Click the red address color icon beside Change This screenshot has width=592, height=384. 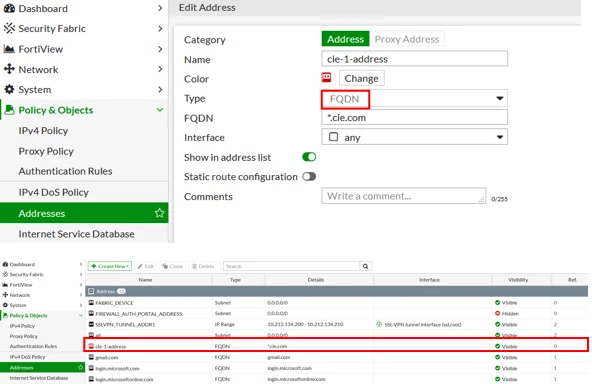tap(326, 78)
